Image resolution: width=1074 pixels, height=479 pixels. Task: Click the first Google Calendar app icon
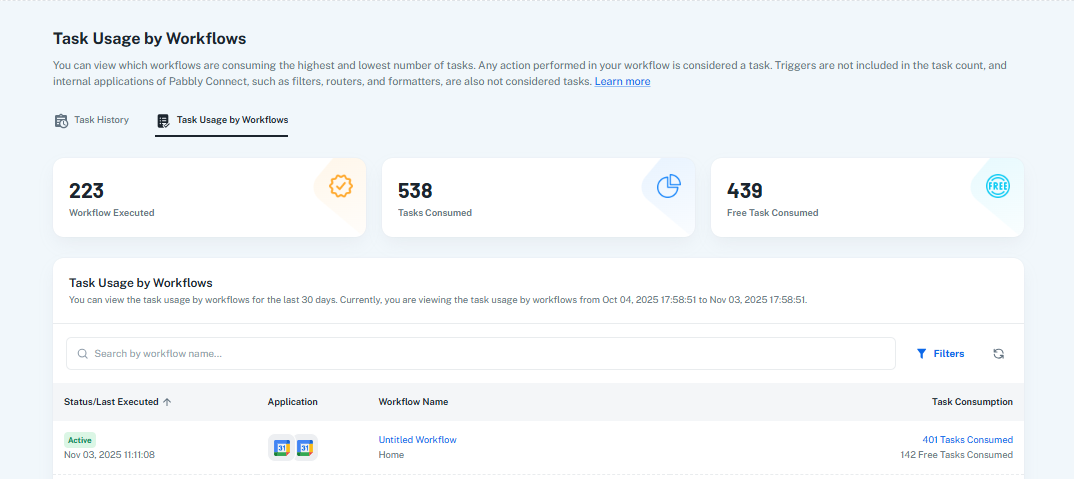tap(282, 448)
